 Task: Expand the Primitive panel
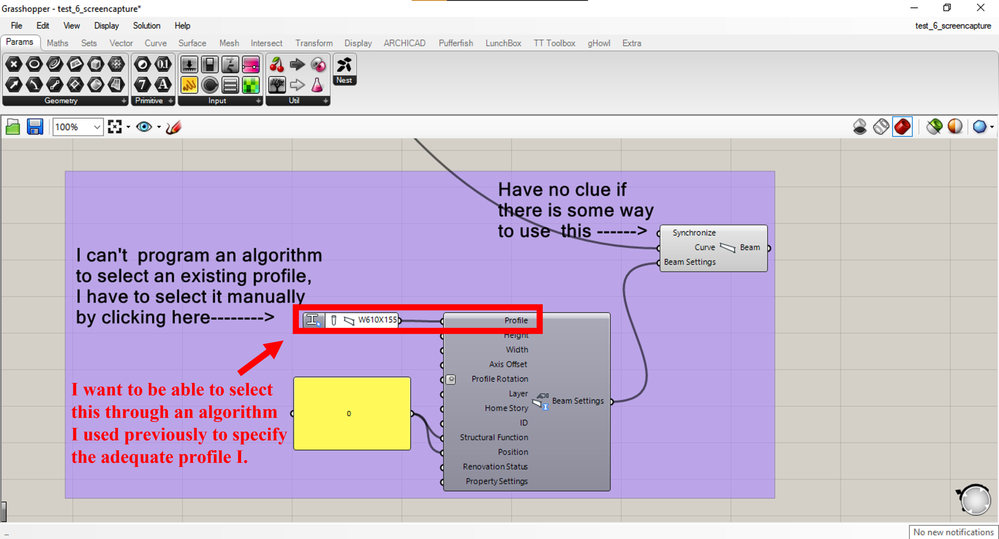[171, 101]
